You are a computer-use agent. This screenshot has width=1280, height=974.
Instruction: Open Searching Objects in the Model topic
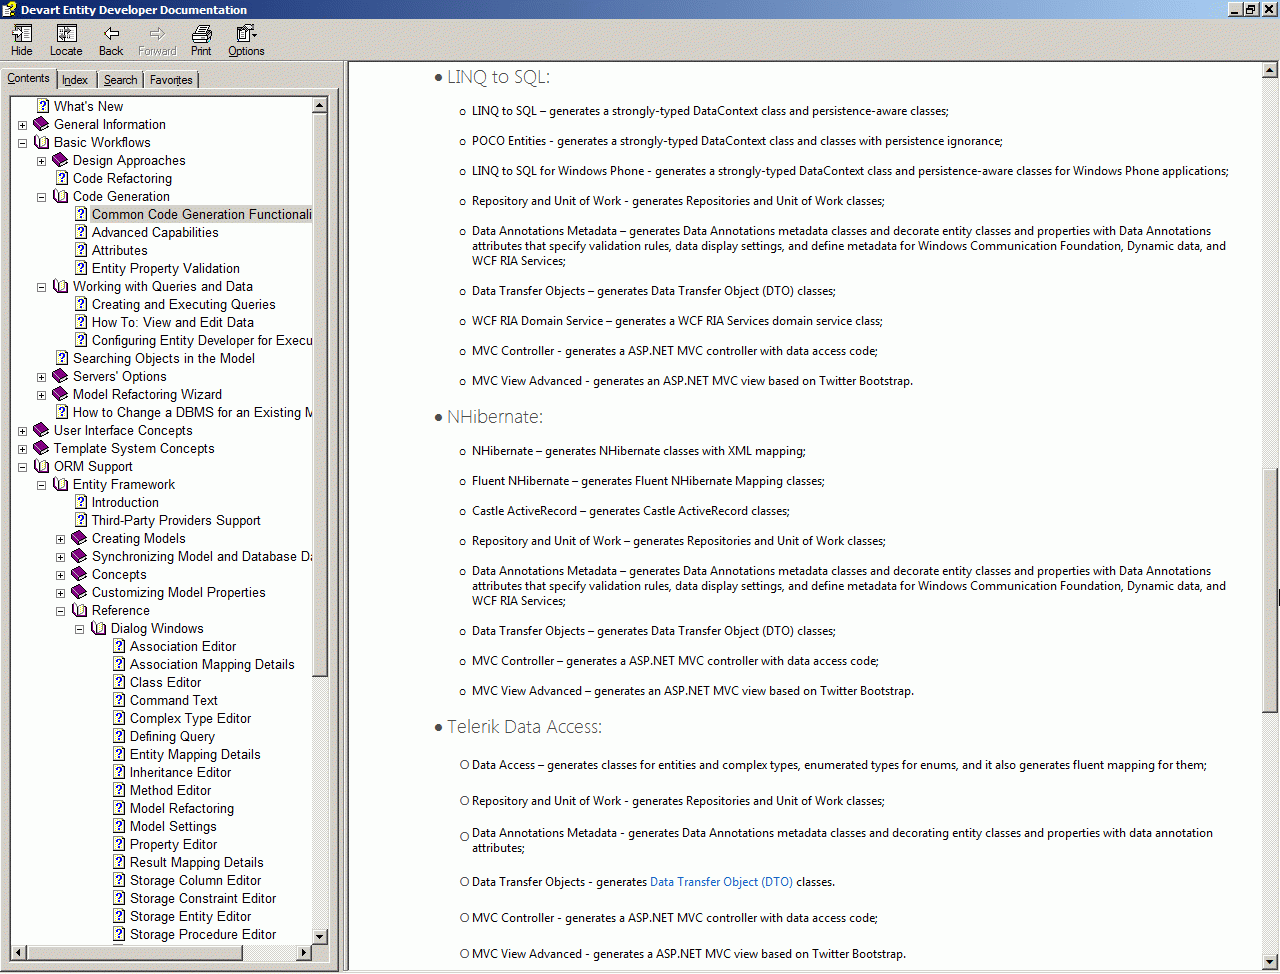click(164, 358)
